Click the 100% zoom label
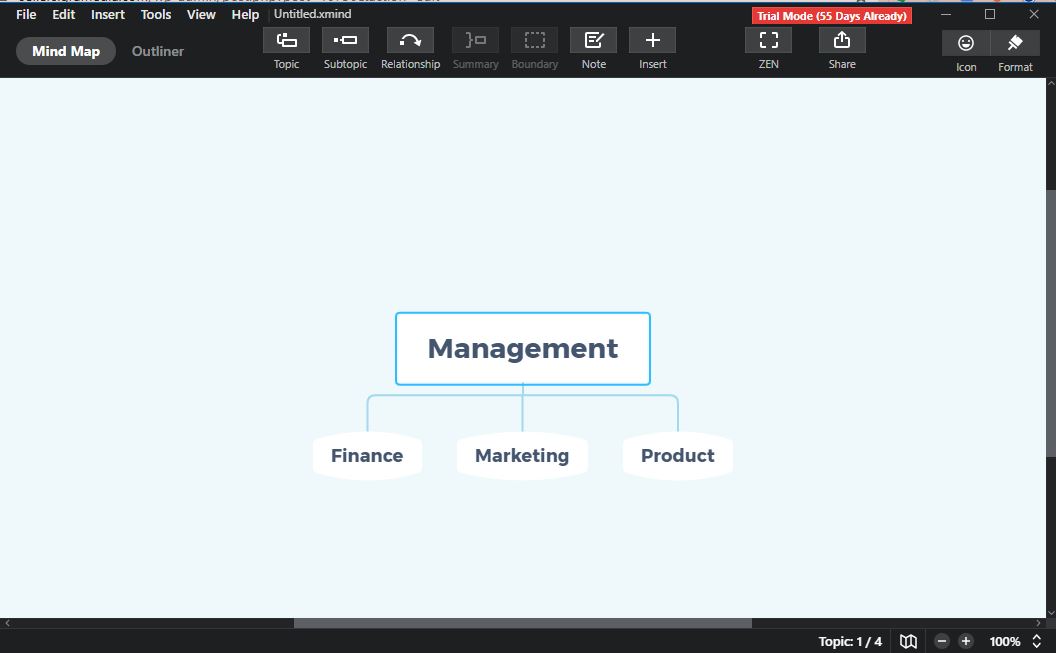1056x653 pixels. pyautogui.click(x=1004, y=641)
